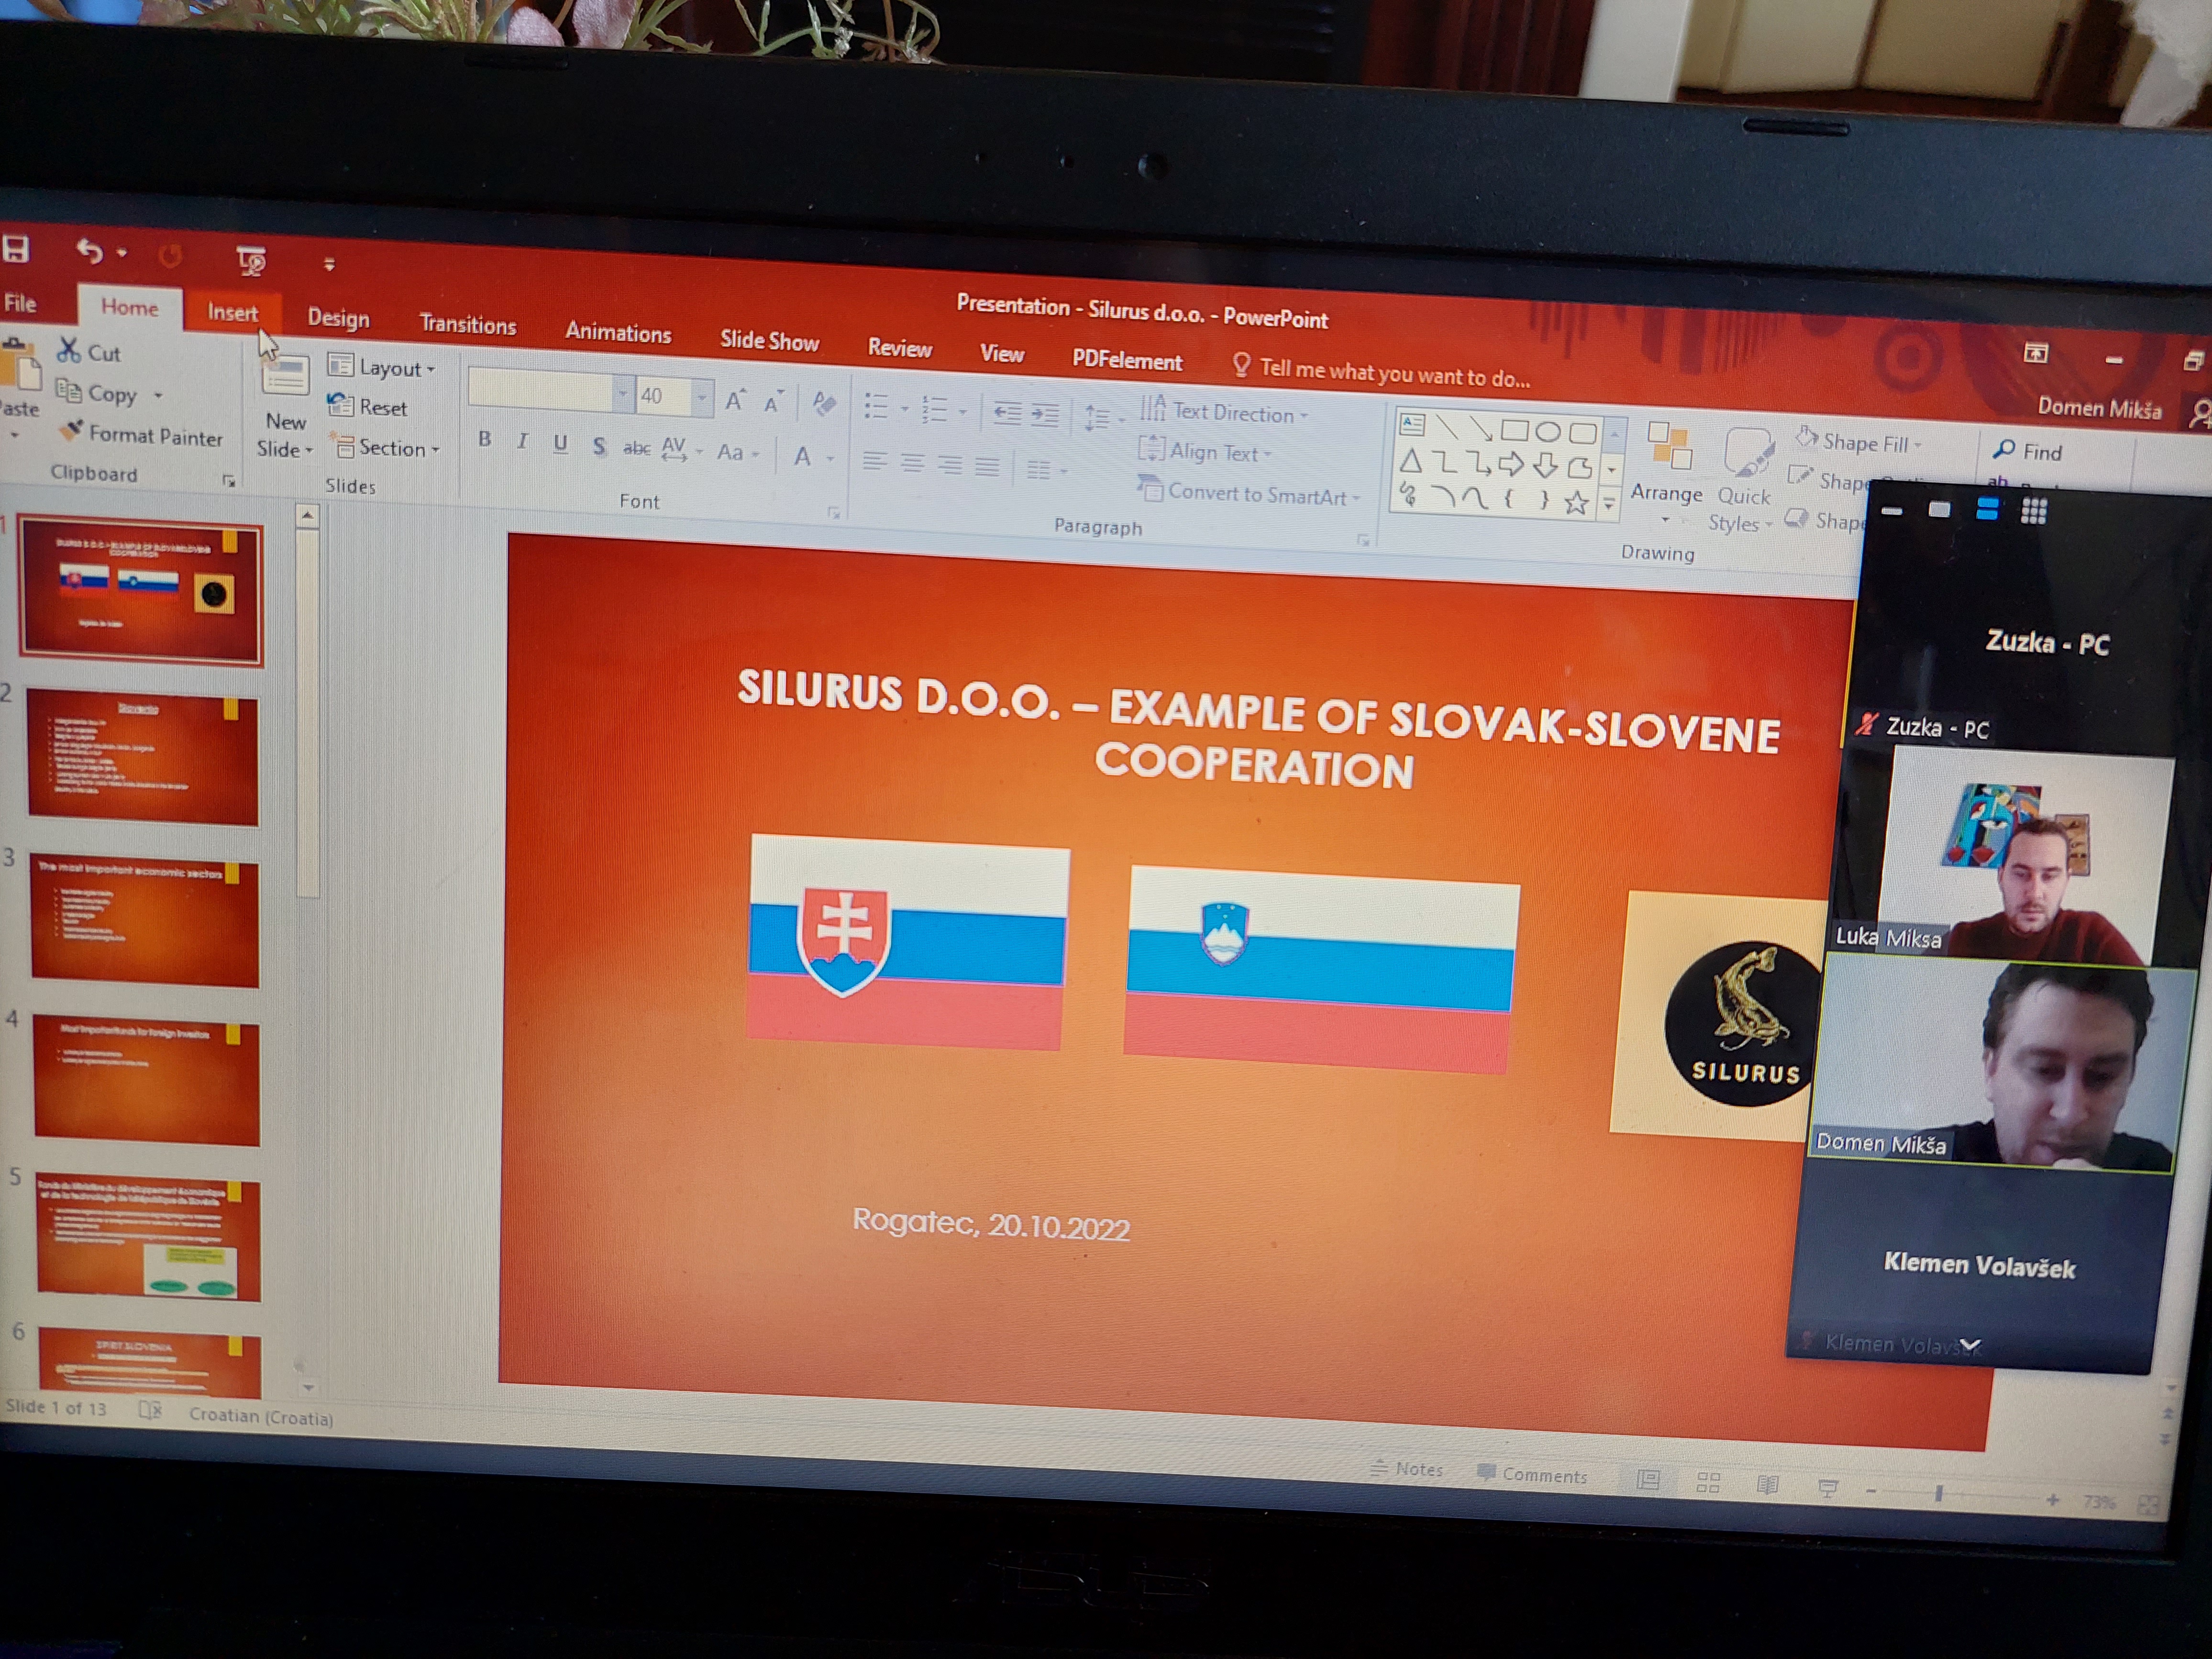
Task: Switch to the Slide Show tab
Action: 769,340
